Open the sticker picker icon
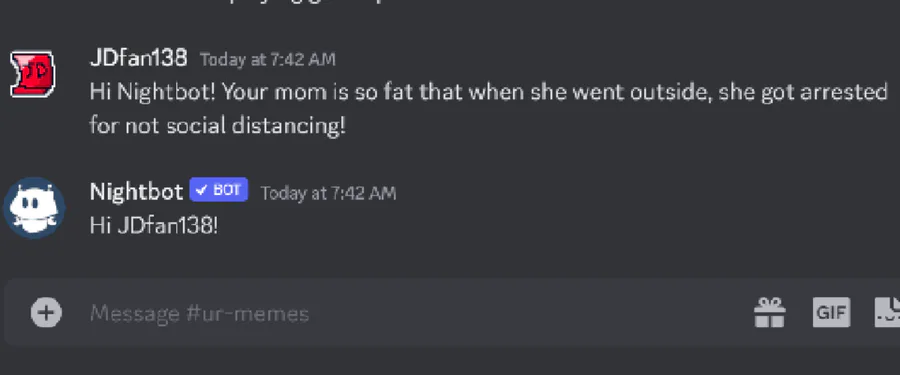The width and height of the screenshot is (900, 375). pyautogui.click(x=887, y=313)
